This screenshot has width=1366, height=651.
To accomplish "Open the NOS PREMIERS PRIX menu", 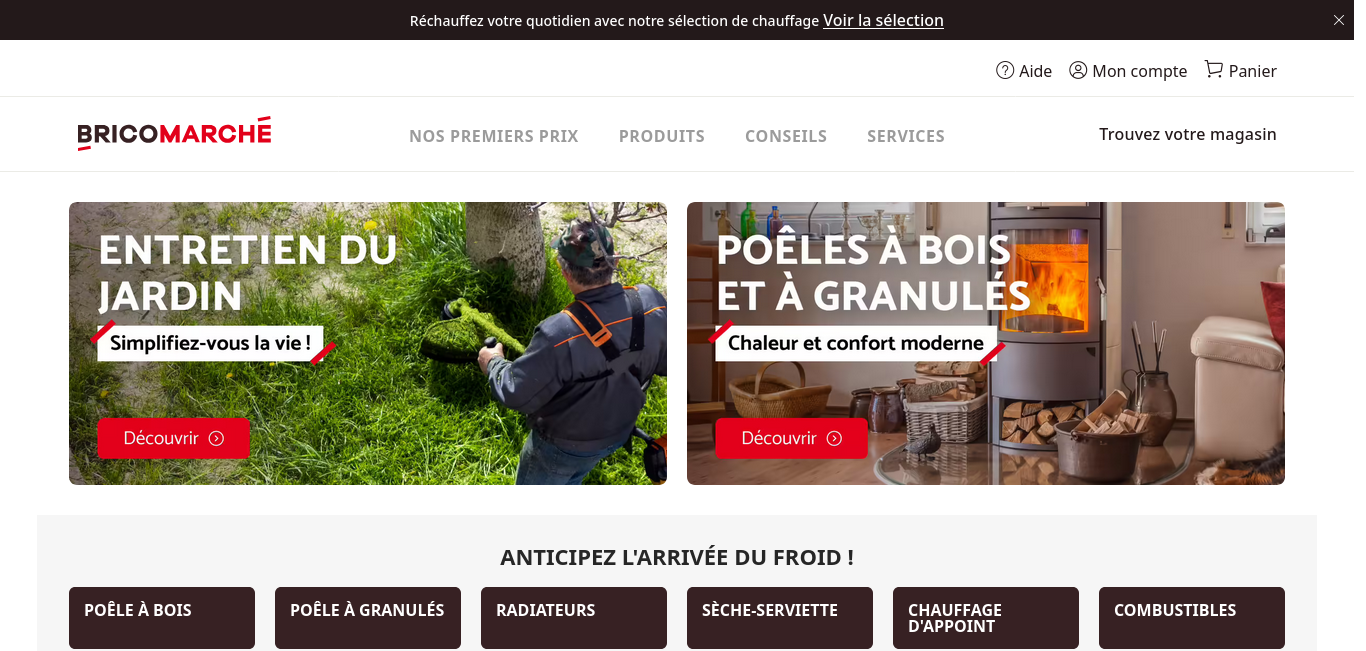I will coord(494,136).
